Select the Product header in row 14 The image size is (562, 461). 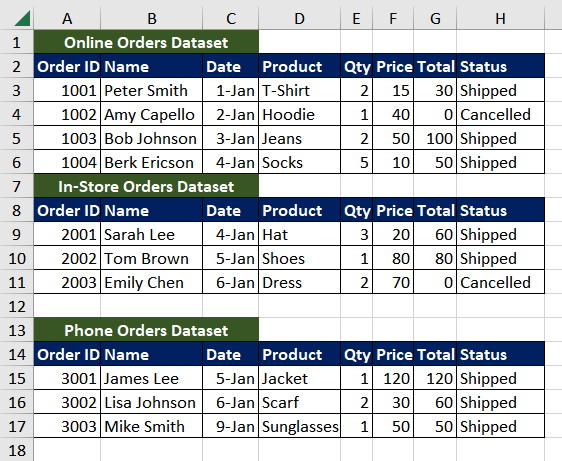(299, 354)
